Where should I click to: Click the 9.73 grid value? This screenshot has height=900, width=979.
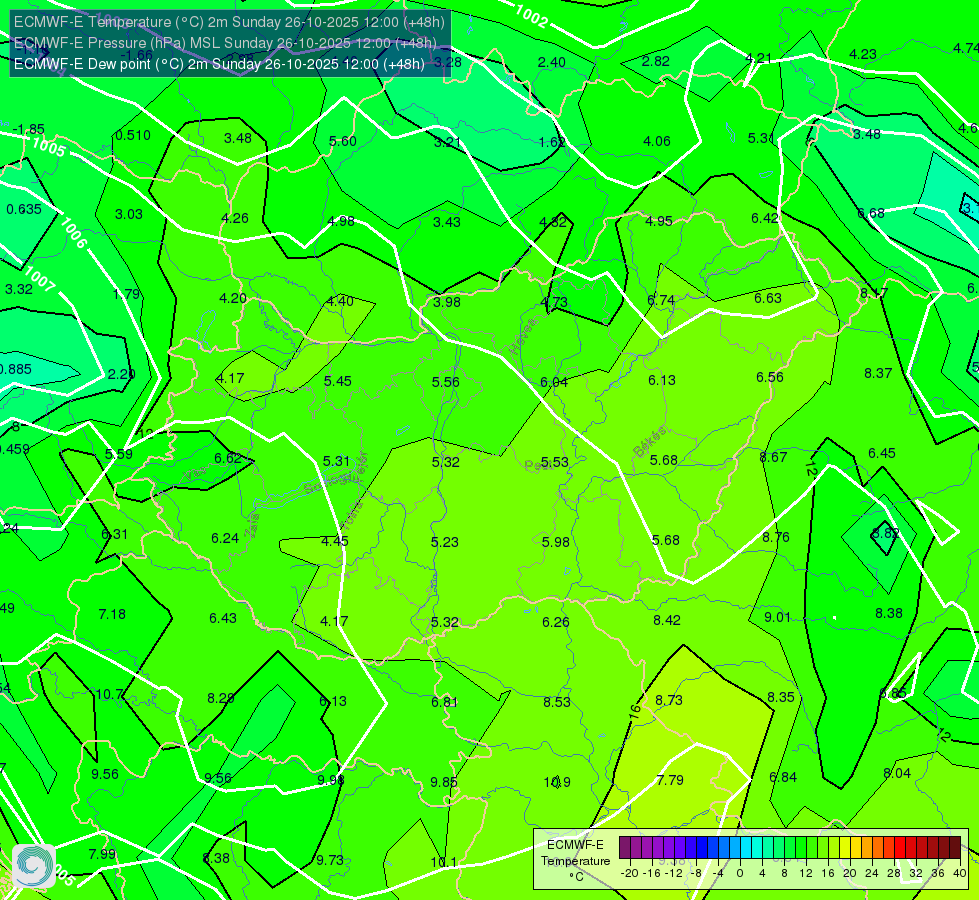[330, 860]
